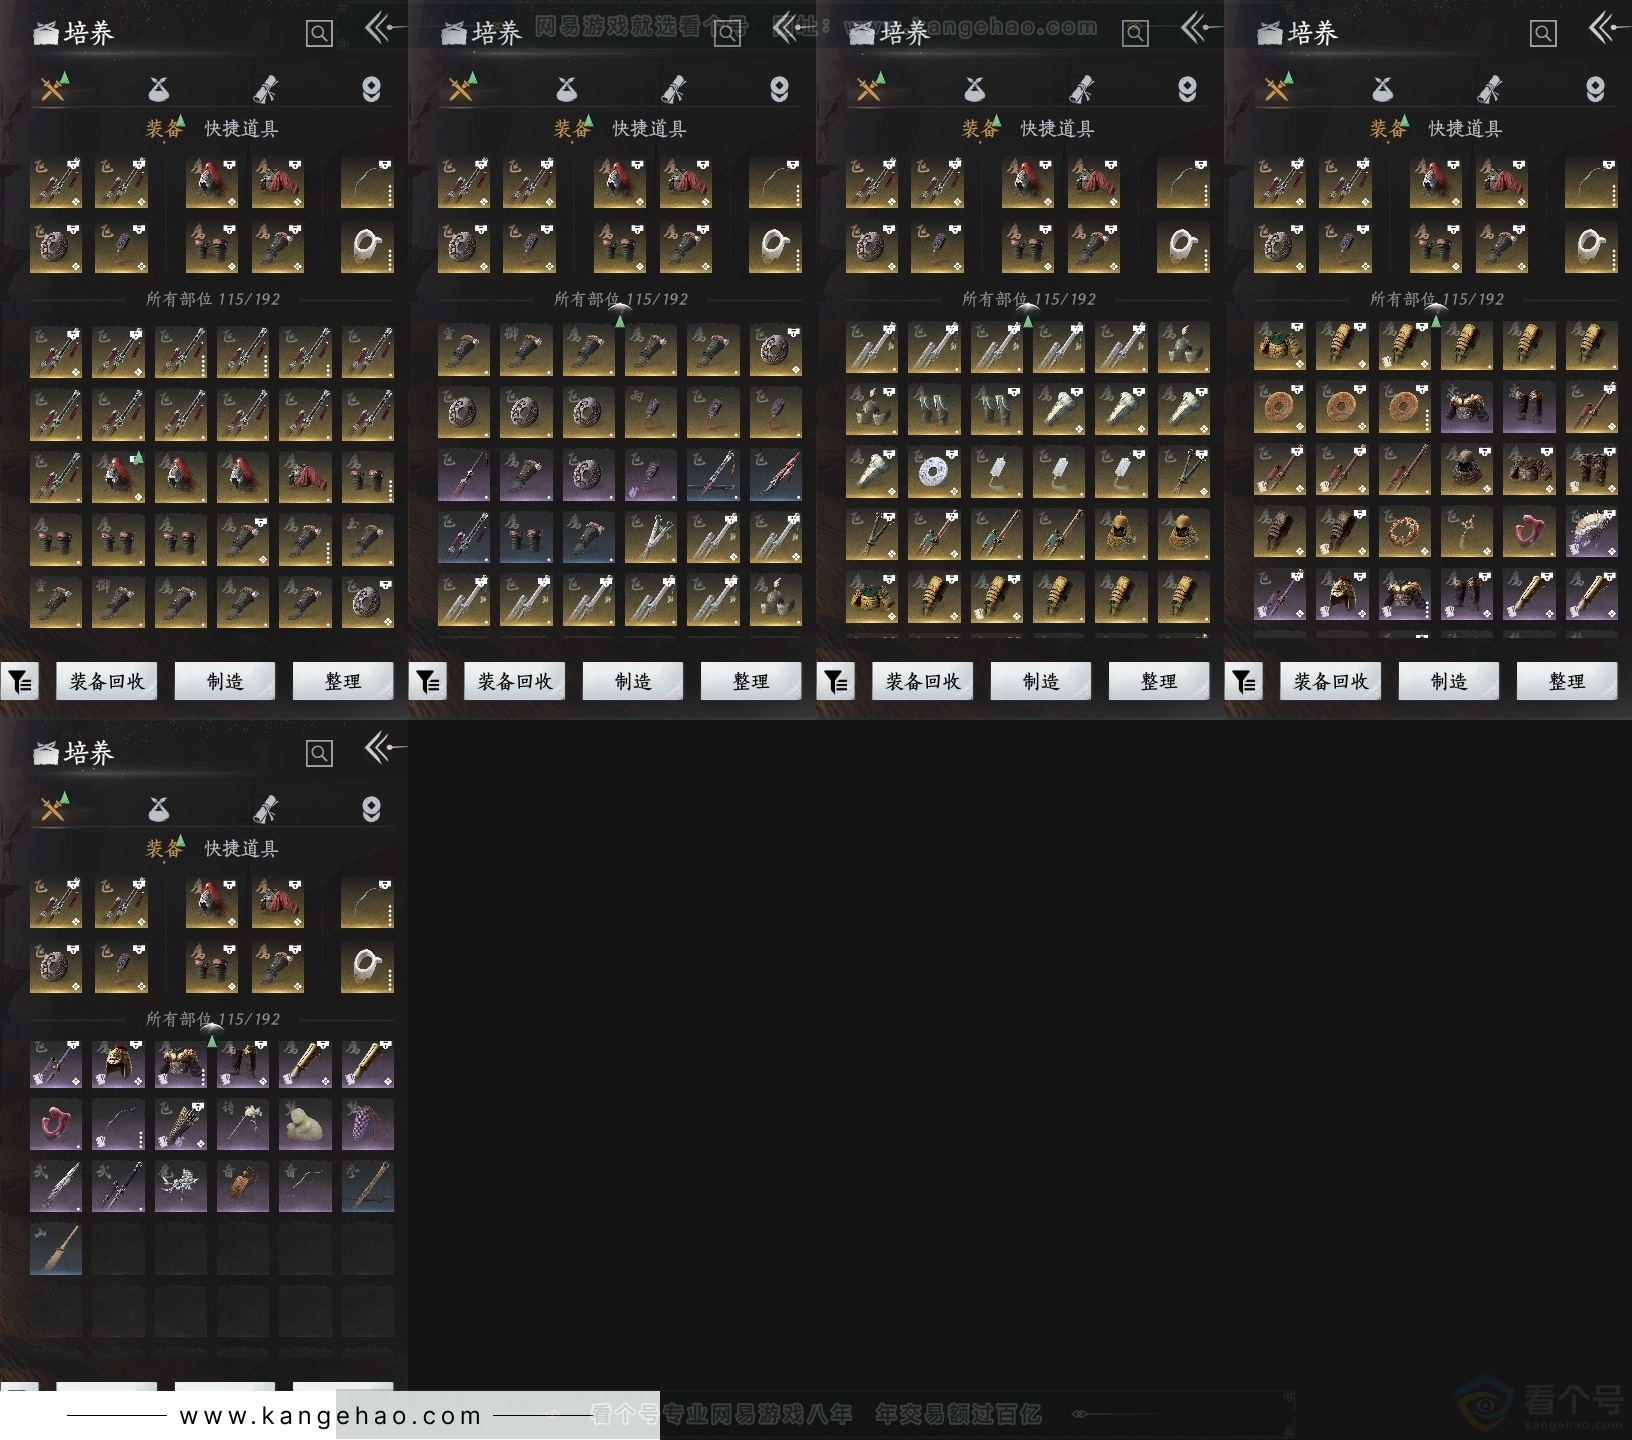The height and width of the screenshot is (1440, 1632).
Task: Click 装备回收 button in top-left panel
Action: point(107,682)
